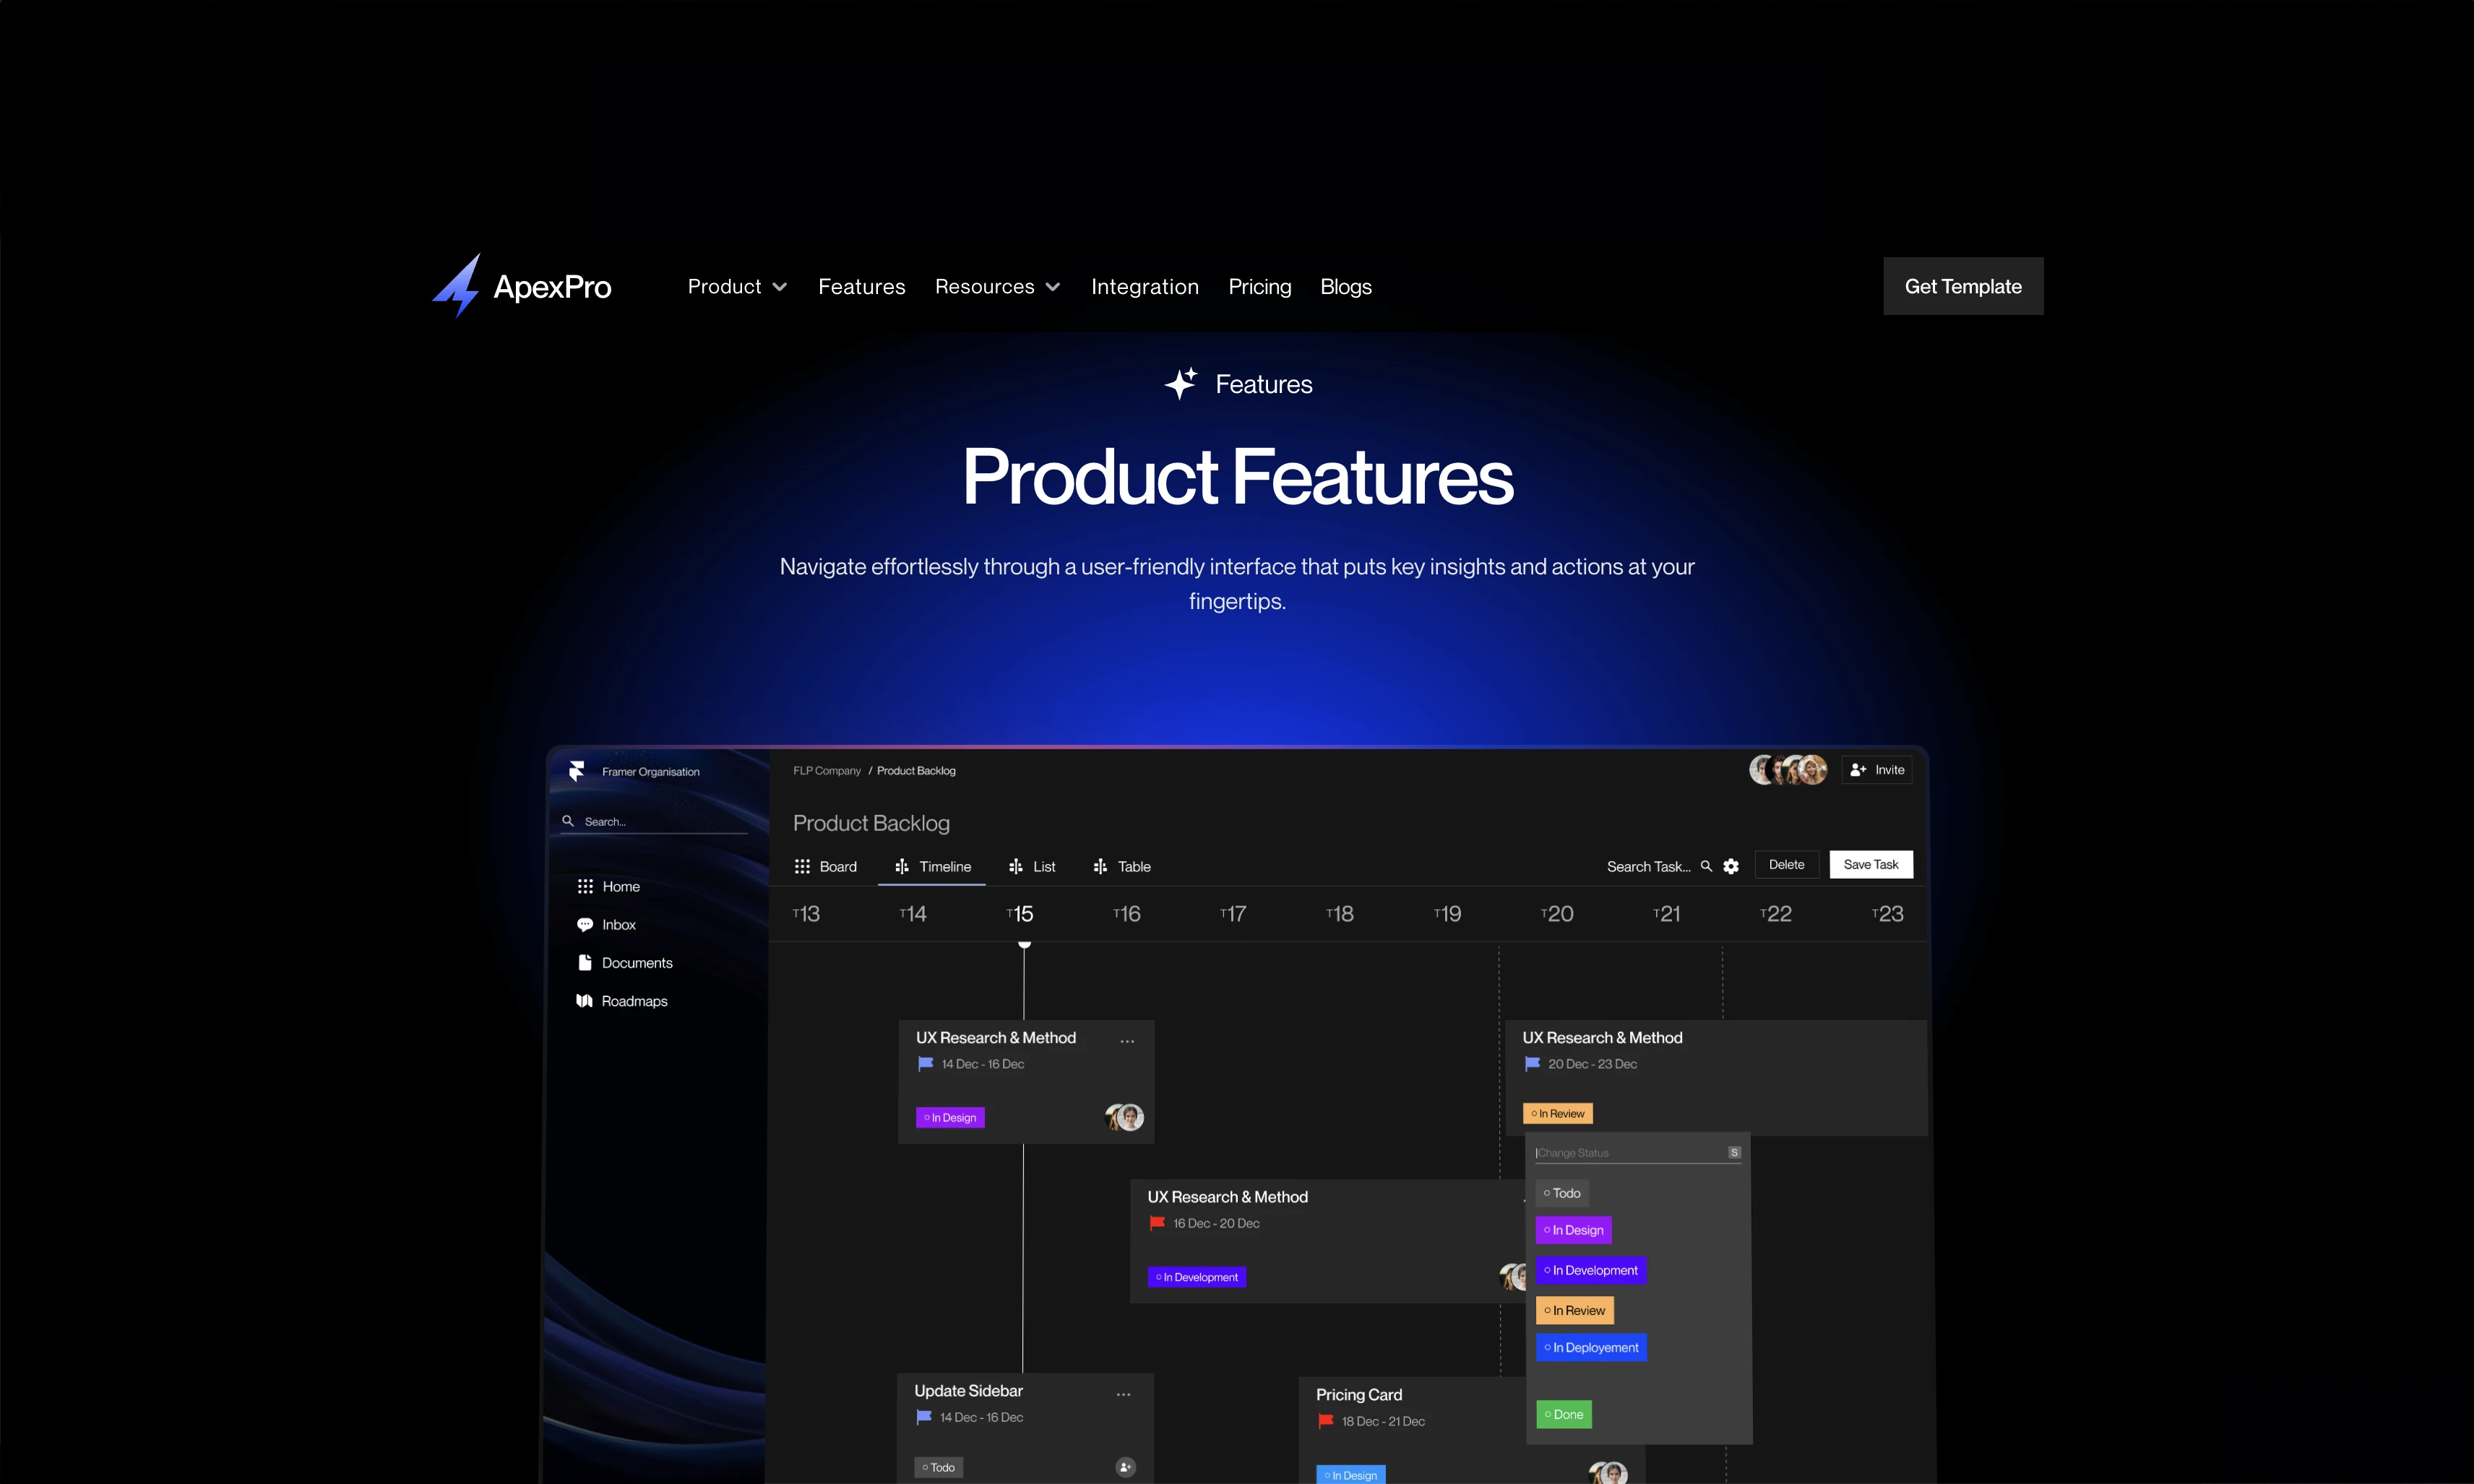Open Inbox in the sidebar
The height and width of the screenshot is (1484, 2474).
[x=607, y=925]
